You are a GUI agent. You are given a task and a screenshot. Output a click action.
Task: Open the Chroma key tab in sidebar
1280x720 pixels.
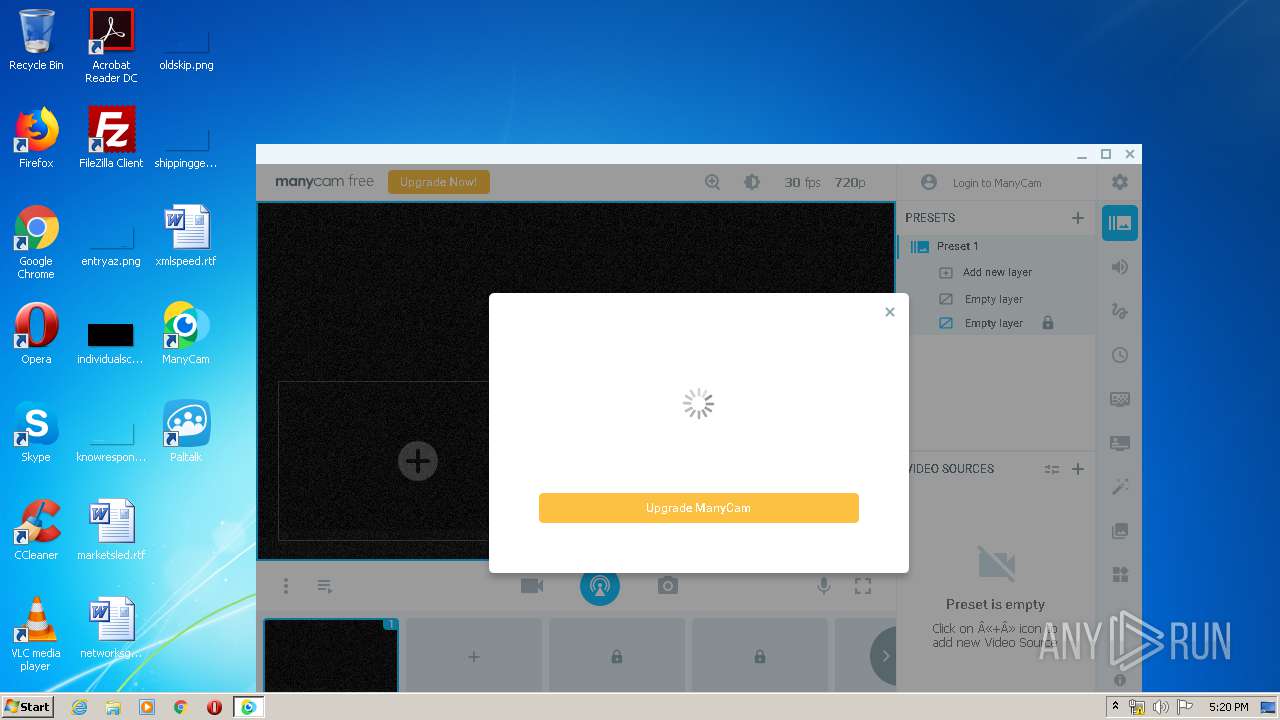pos(1120,399)
